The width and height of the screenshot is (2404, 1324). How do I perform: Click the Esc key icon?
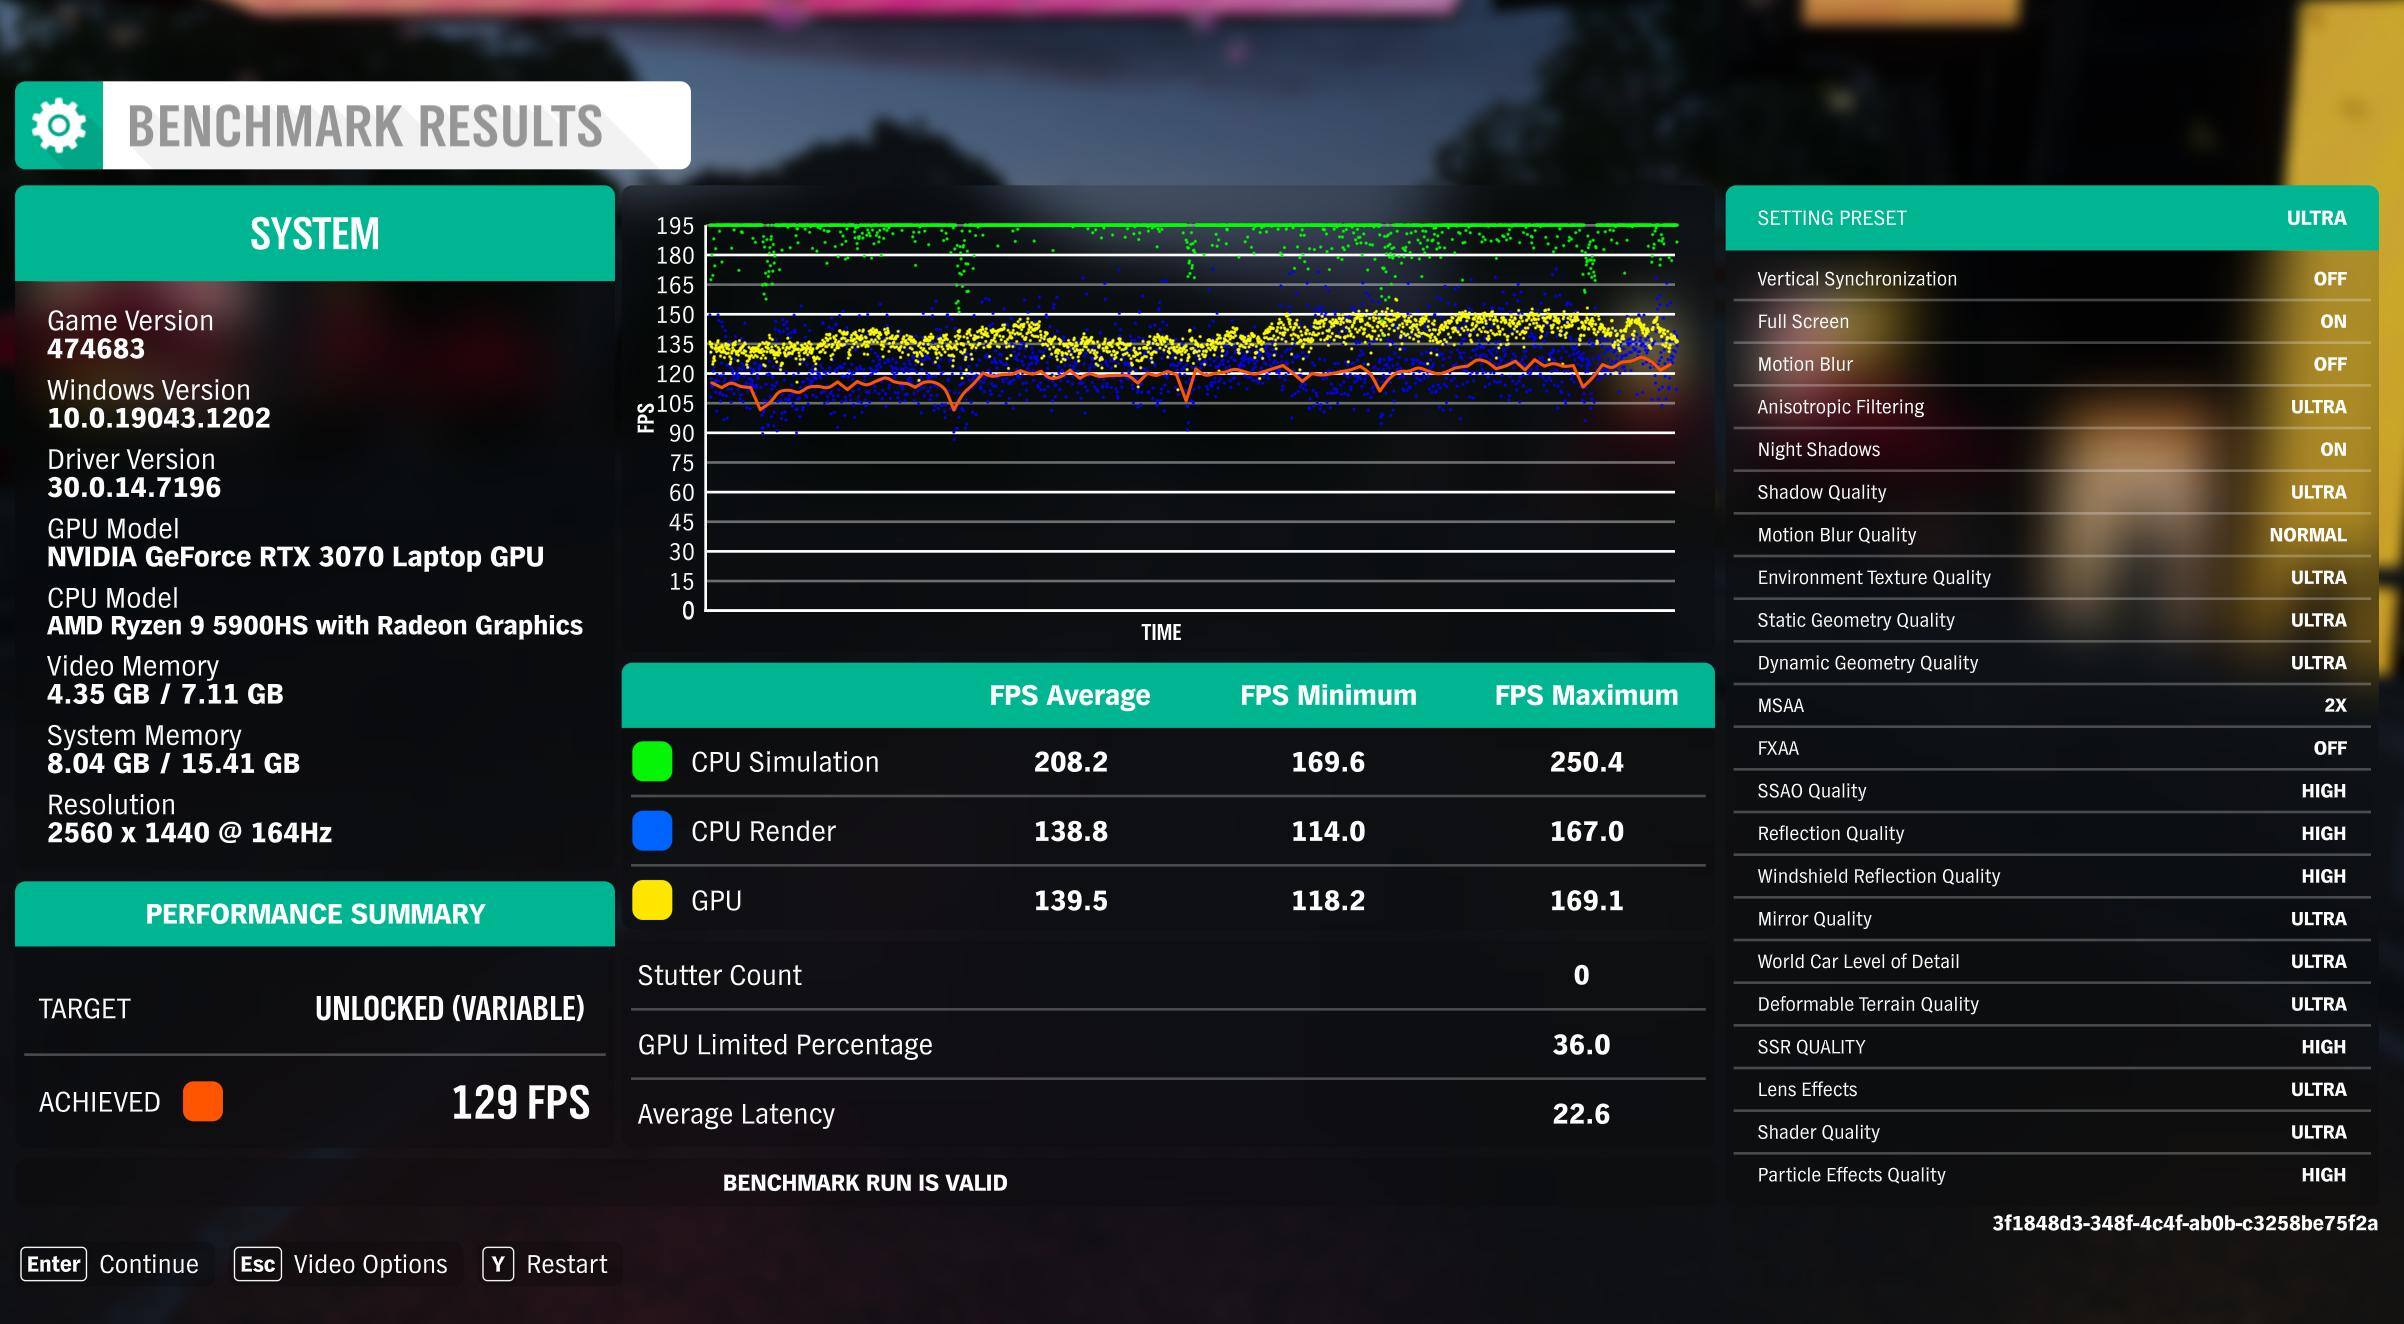pyautogui.click(x=257, y=1264)
